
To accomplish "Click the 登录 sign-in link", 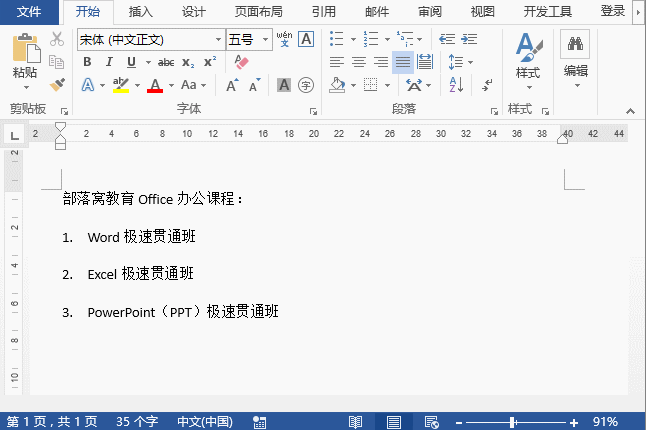I will click(x=612, y=11).
